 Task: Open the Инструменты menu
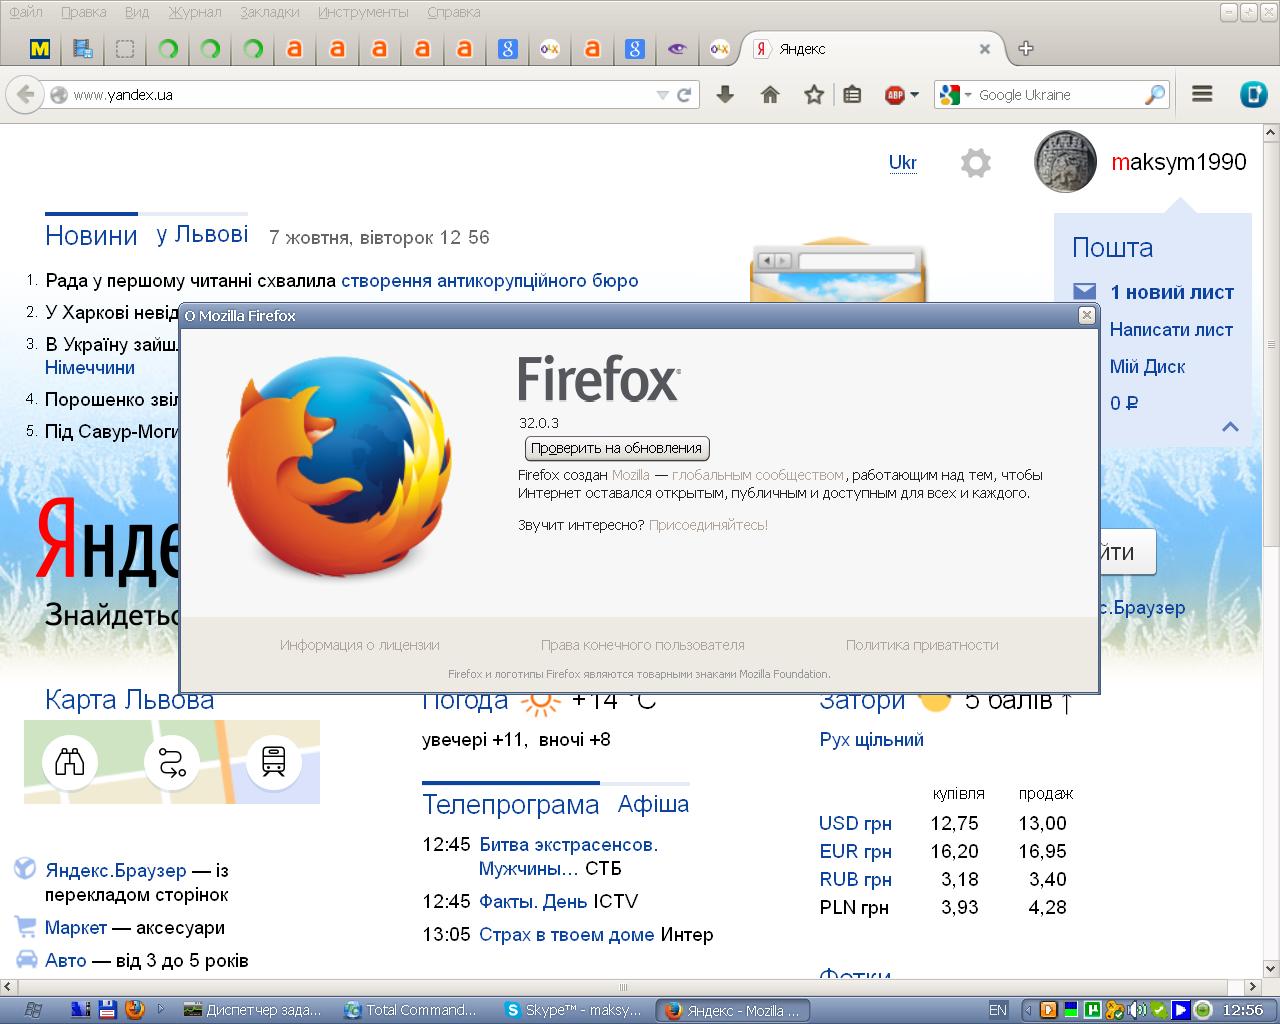pyautogui.click(x=363, y=12)
